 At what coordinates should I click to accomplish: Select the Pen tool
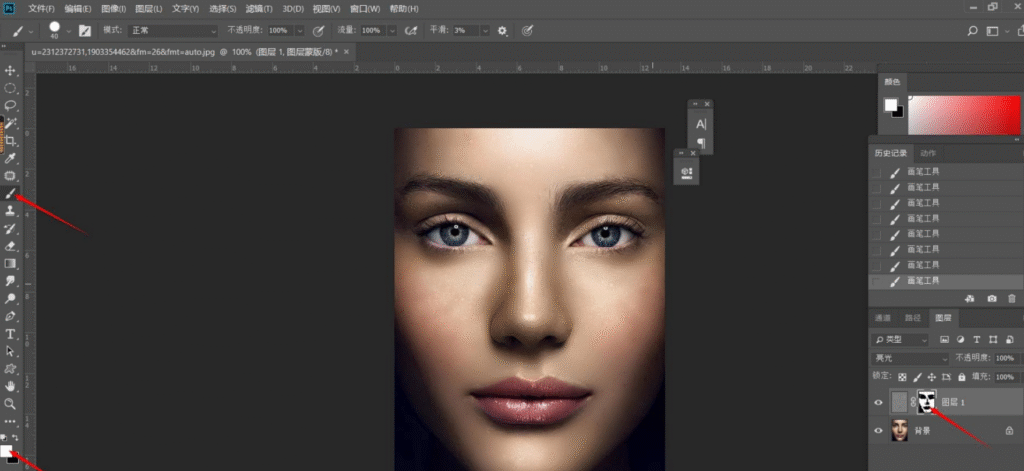coord(10,316)
